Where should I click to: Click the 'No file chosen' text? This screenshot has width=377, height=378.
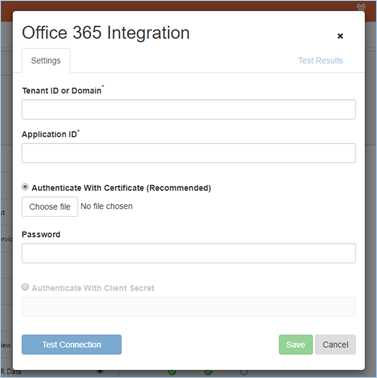pos(107,206)
